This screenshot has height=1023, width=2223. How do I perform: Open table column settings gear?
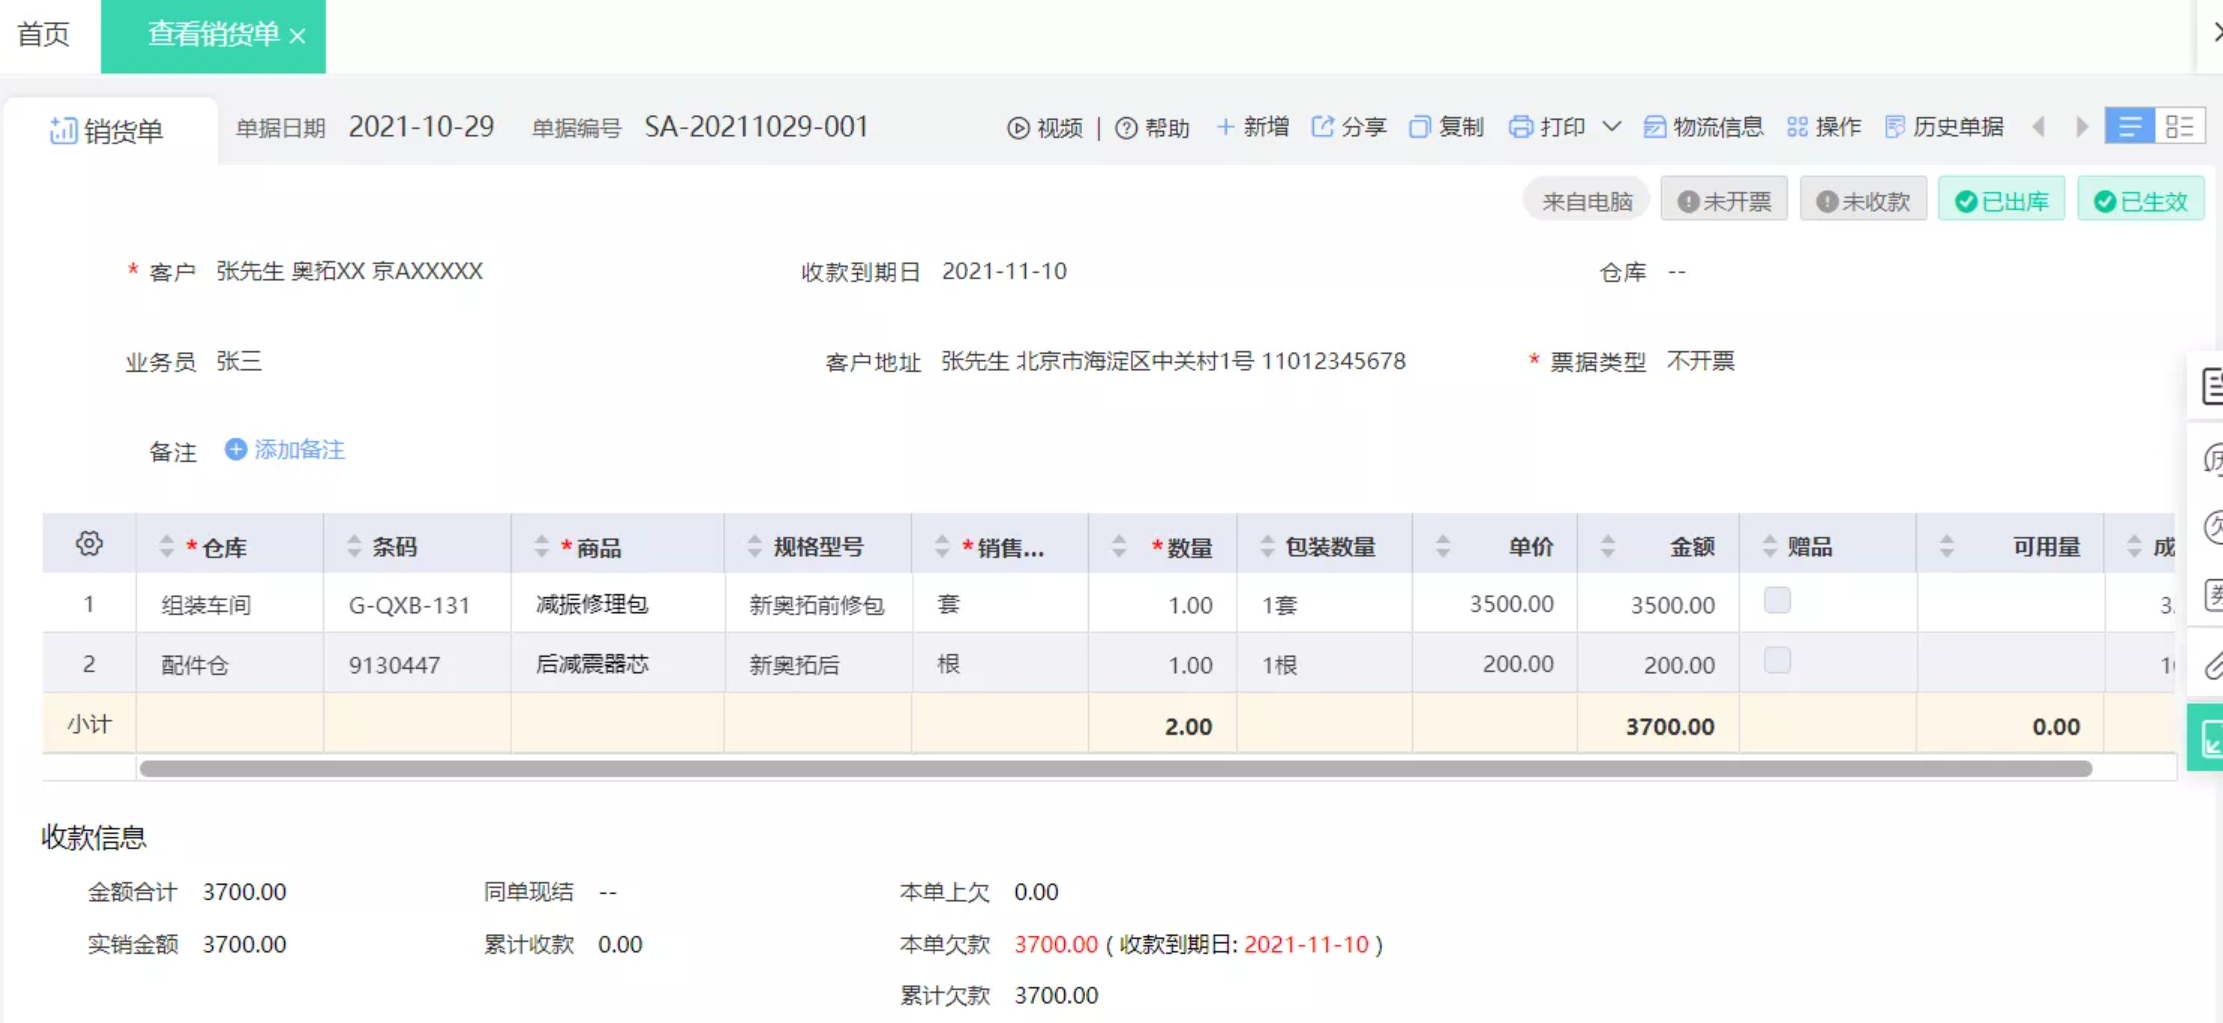click(x=89, y=544)
